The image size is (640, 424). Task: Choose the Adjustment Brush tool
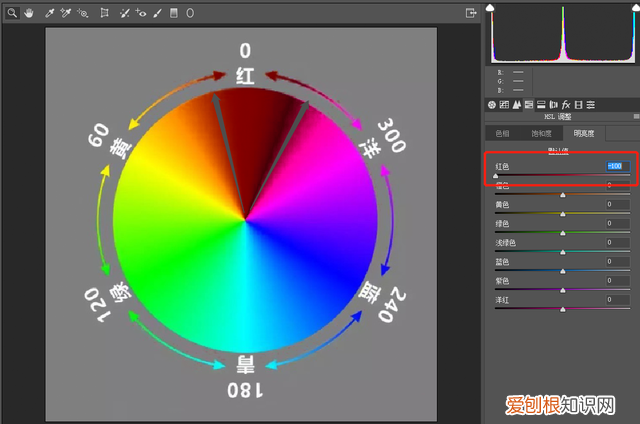158,13
